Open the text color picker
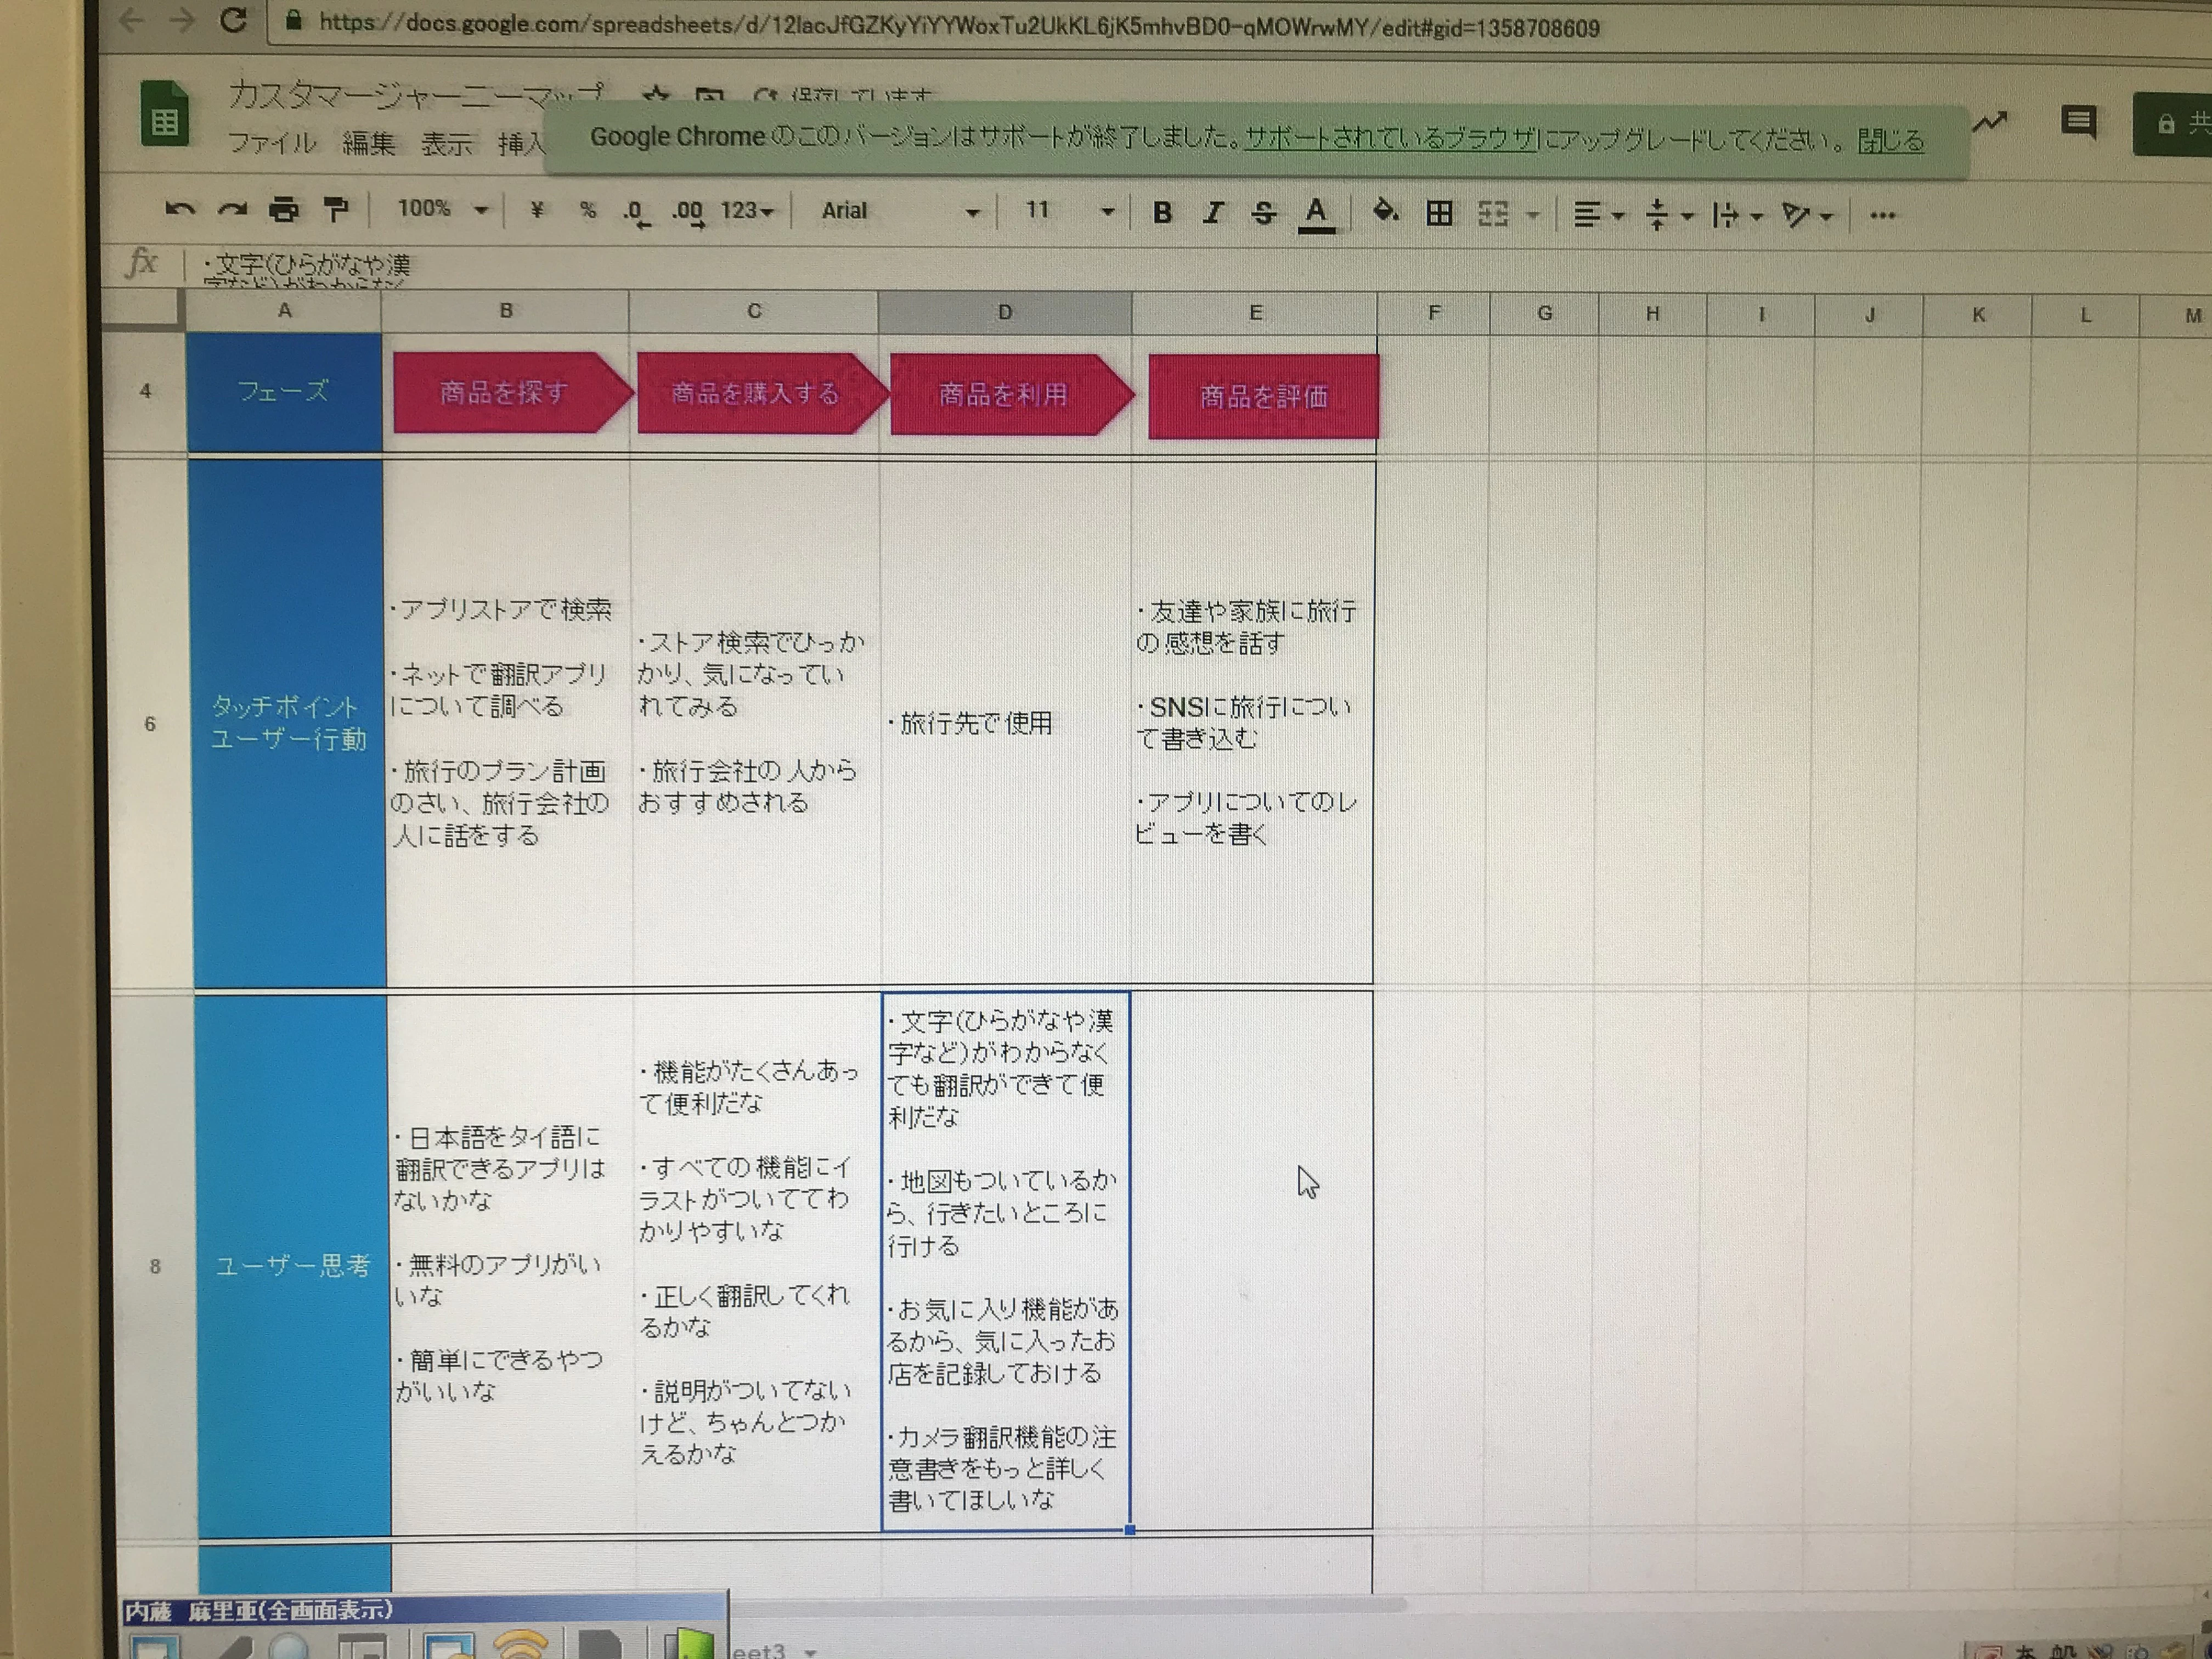The height and width of the screenshot is (1659, 2212). (1316, 214)
